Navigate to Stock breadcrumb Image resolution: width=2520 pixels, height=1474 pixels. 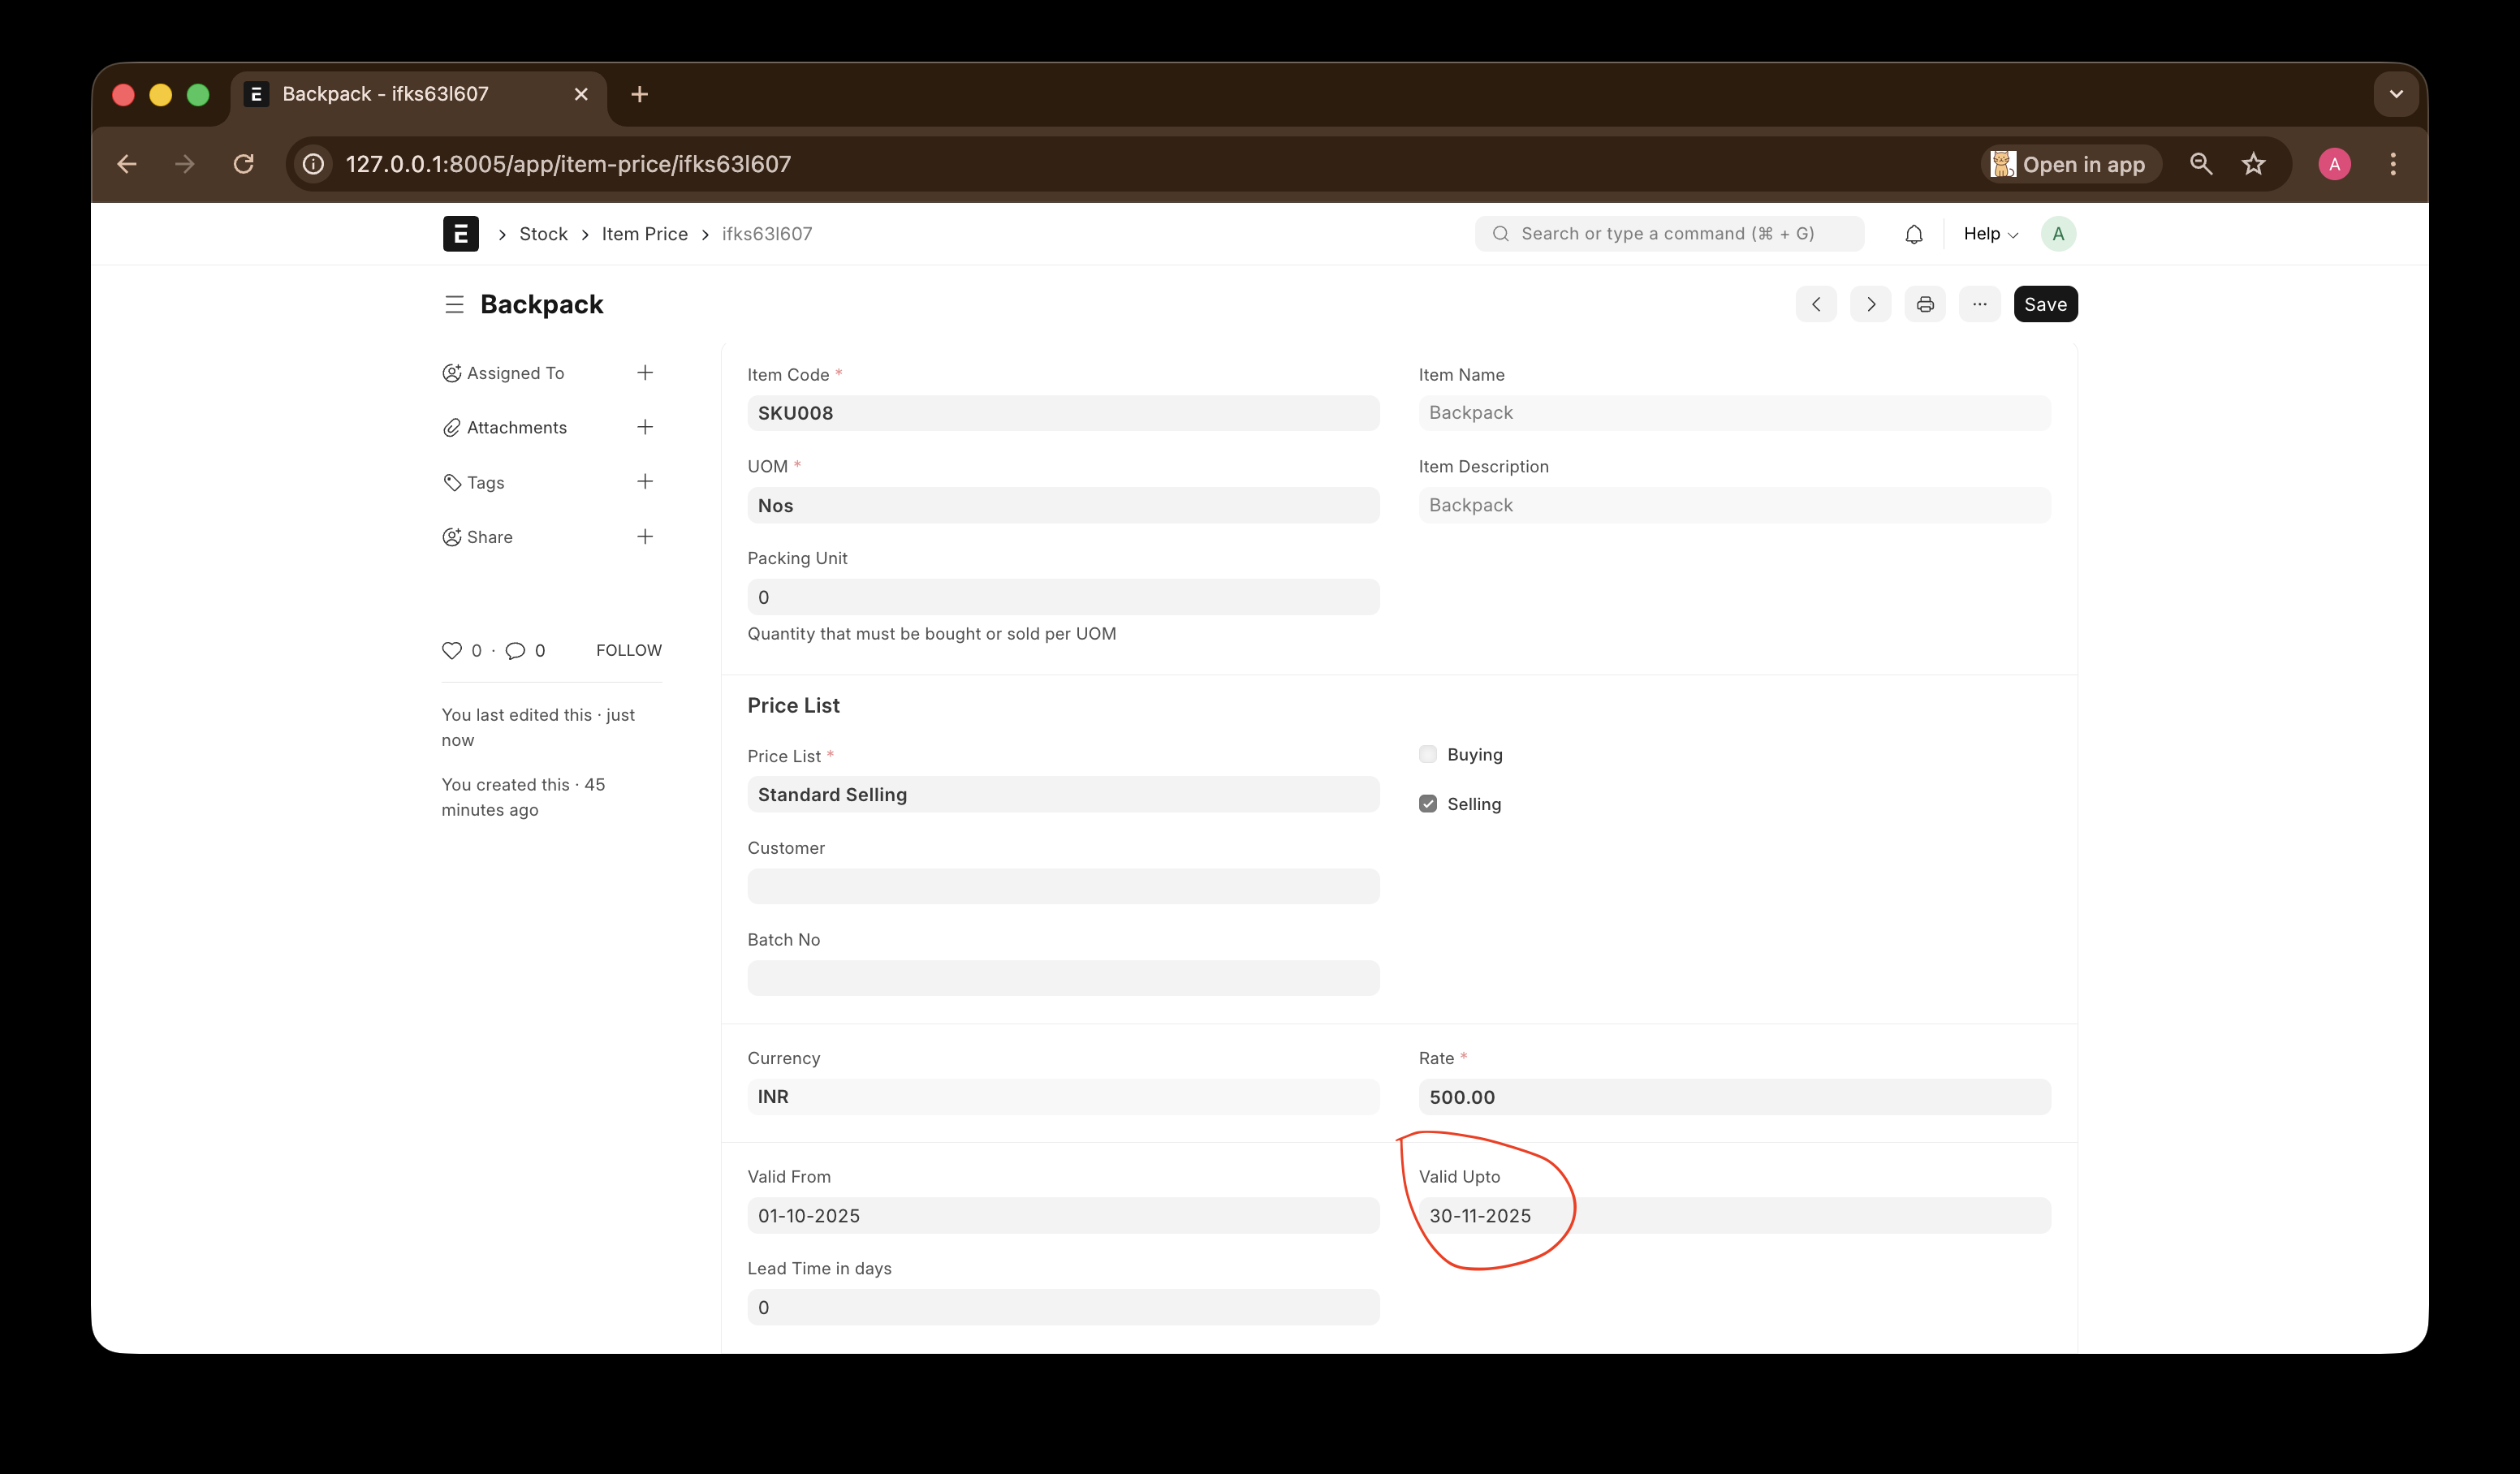[543, 234]
